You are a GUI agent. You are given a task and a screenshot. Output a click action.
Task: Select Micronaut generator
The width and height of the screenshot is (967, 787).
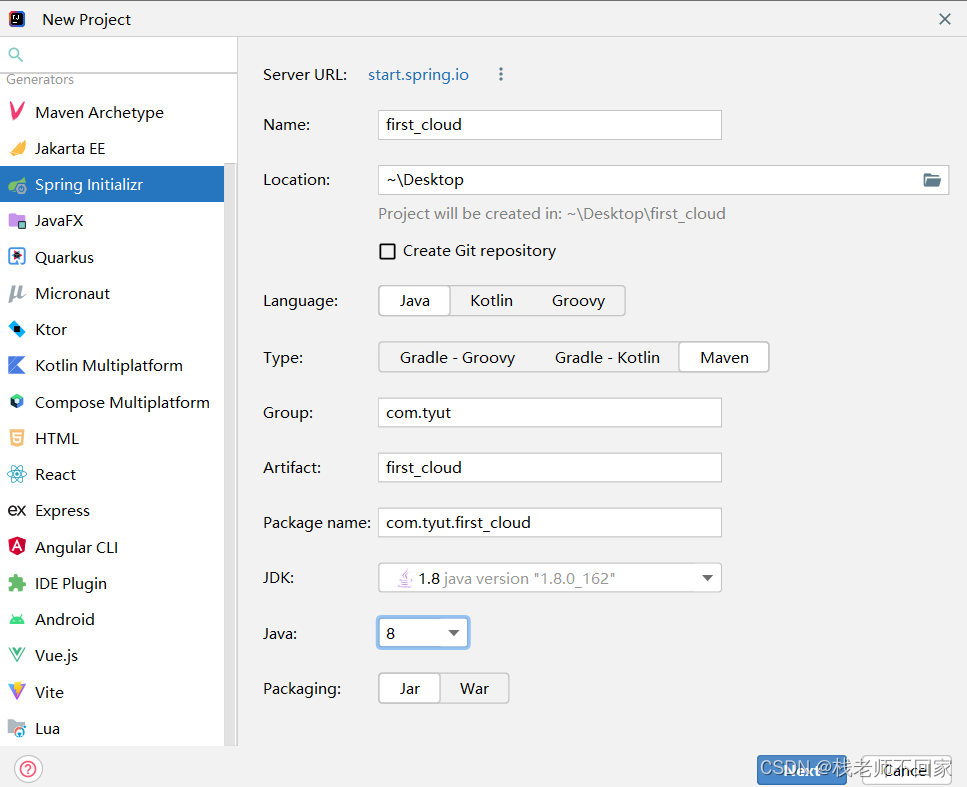point(112,294)
